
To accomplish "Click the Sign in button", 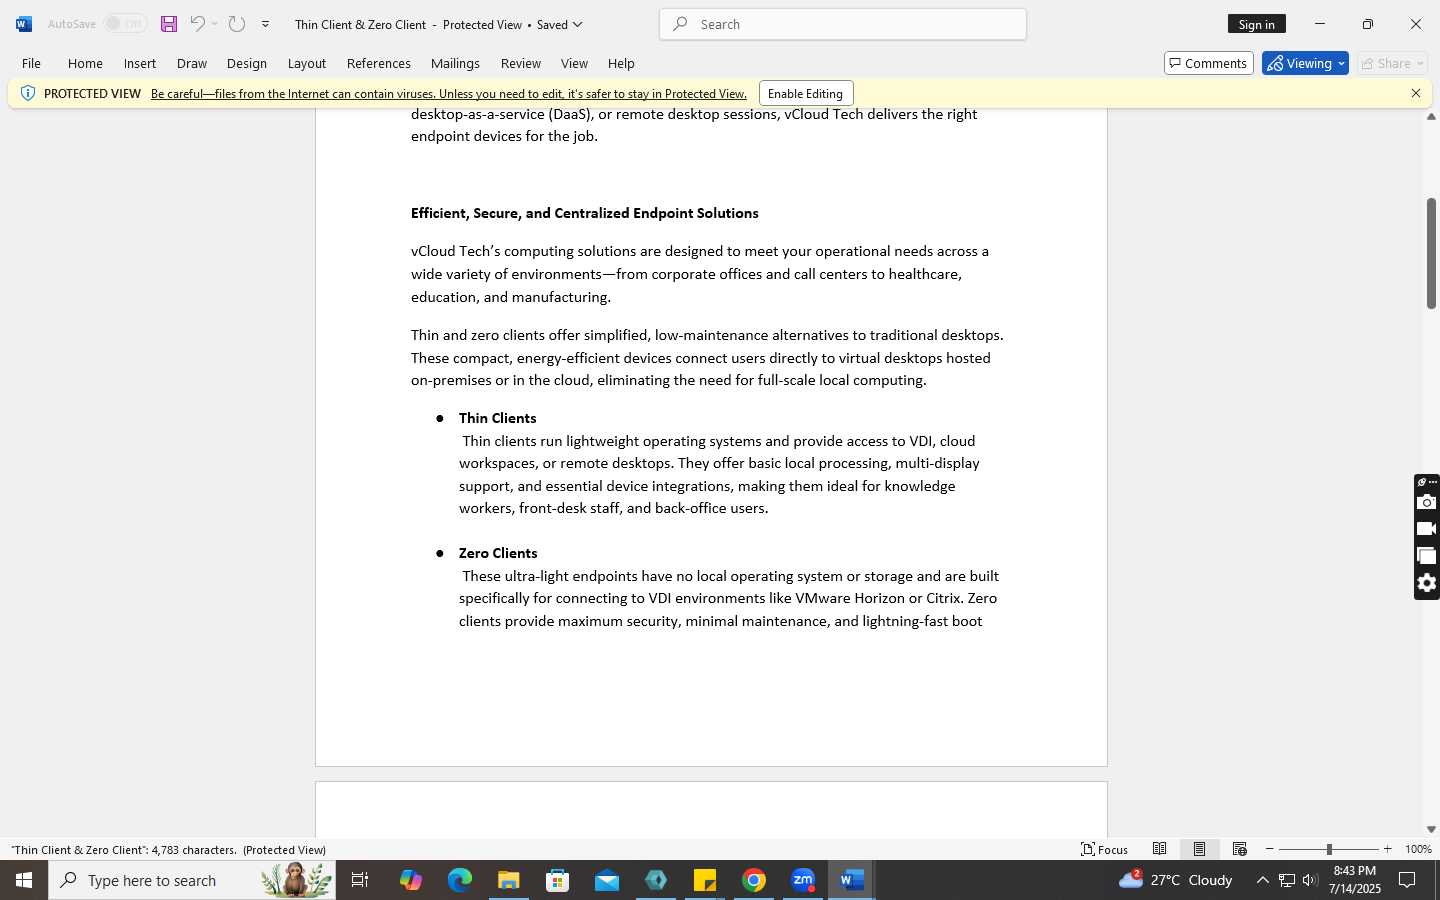I will pyautogui.click(x=1256, y=24).
